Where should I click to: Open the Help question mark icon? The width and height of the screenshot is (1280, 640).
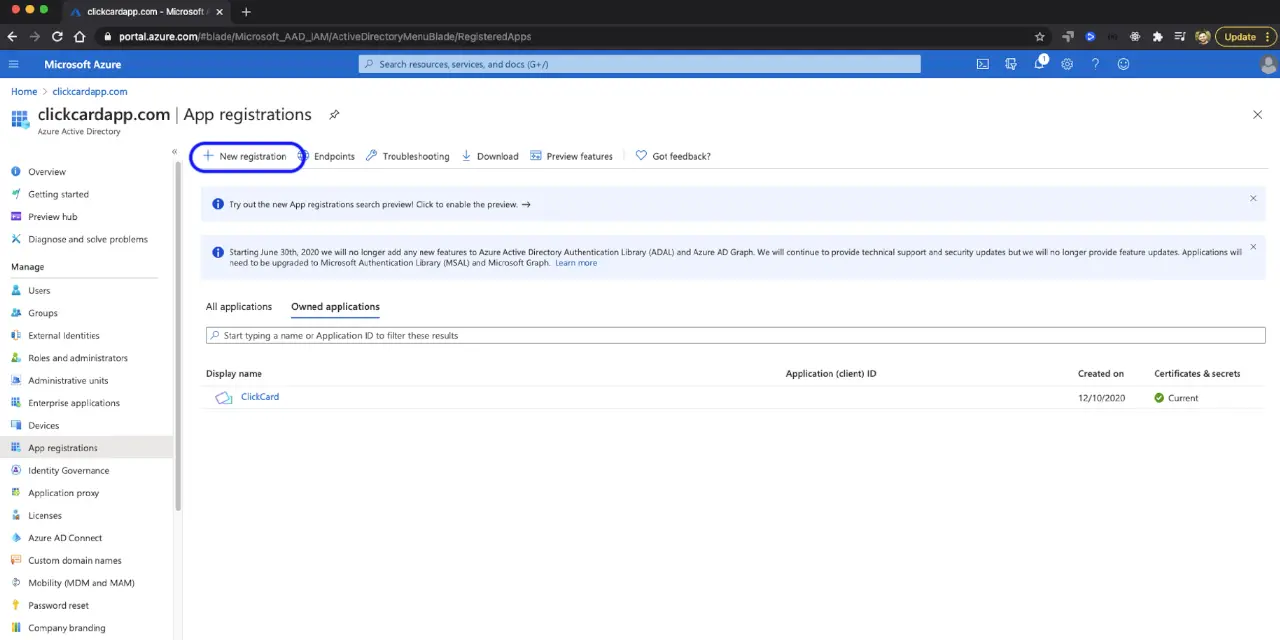click(x=1095, y=63)
